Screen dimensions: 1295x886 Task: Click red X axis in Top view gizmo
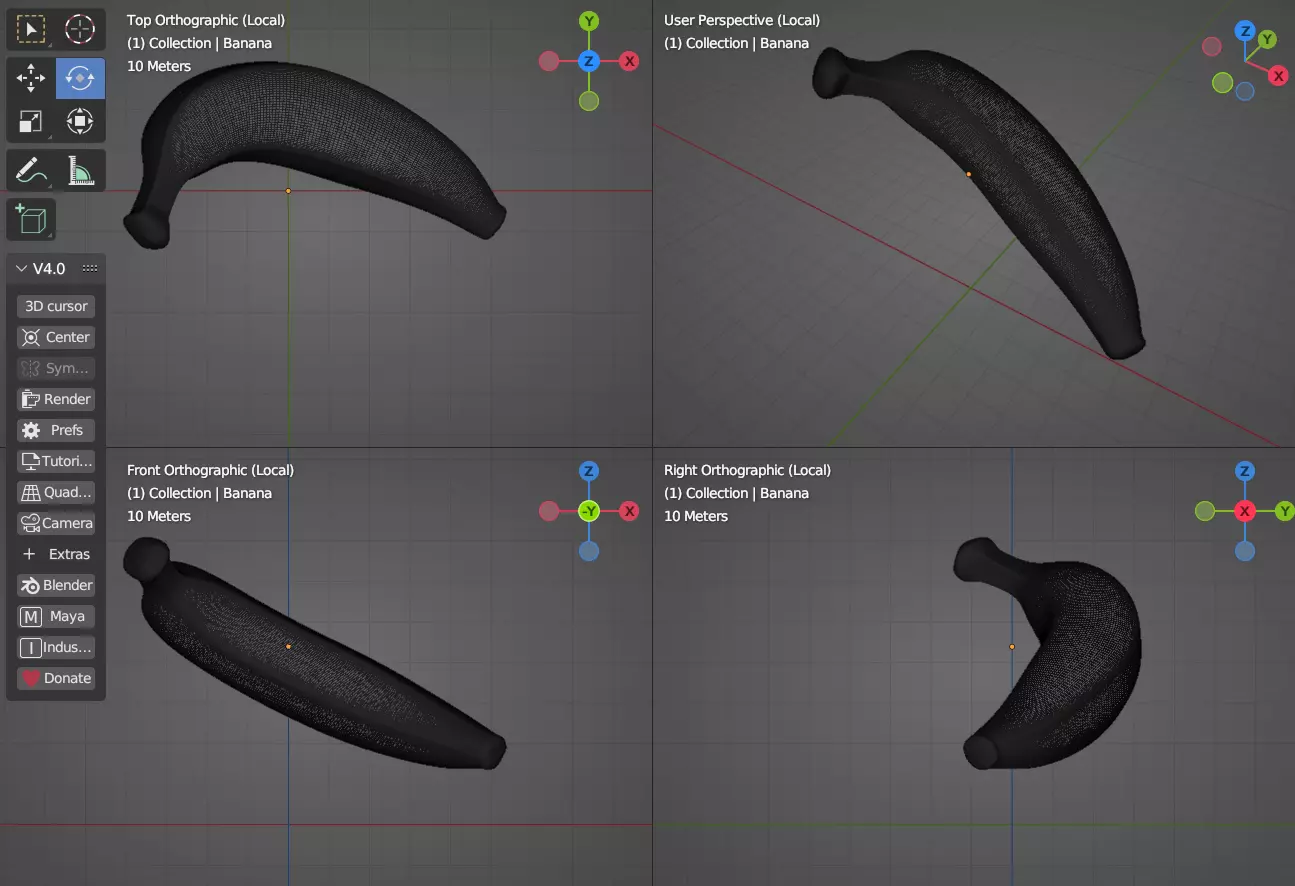click(629, 61)
